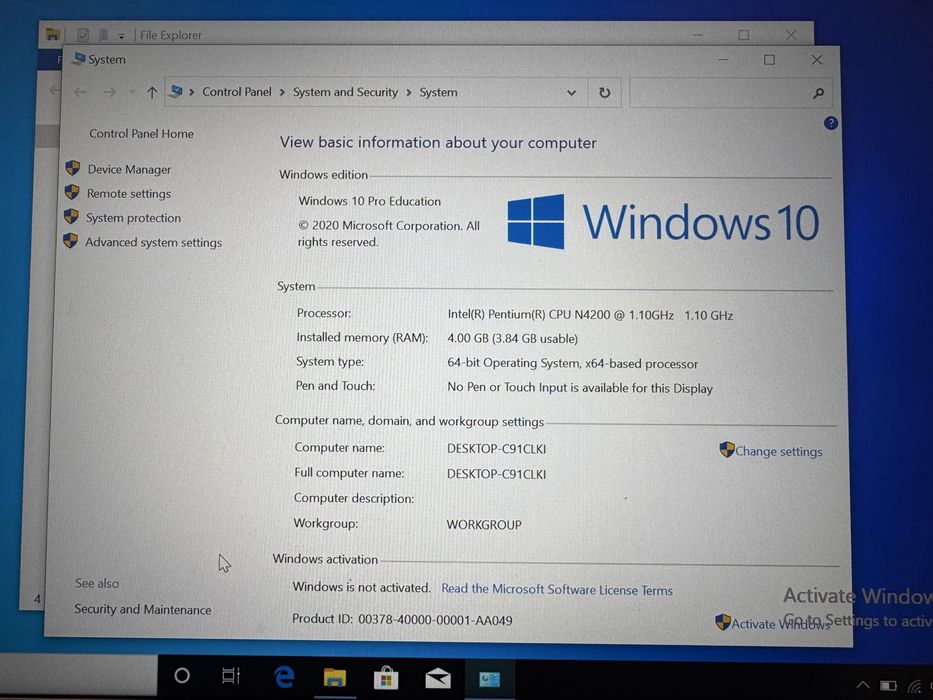Go back using the back arrow

(80, 92)
